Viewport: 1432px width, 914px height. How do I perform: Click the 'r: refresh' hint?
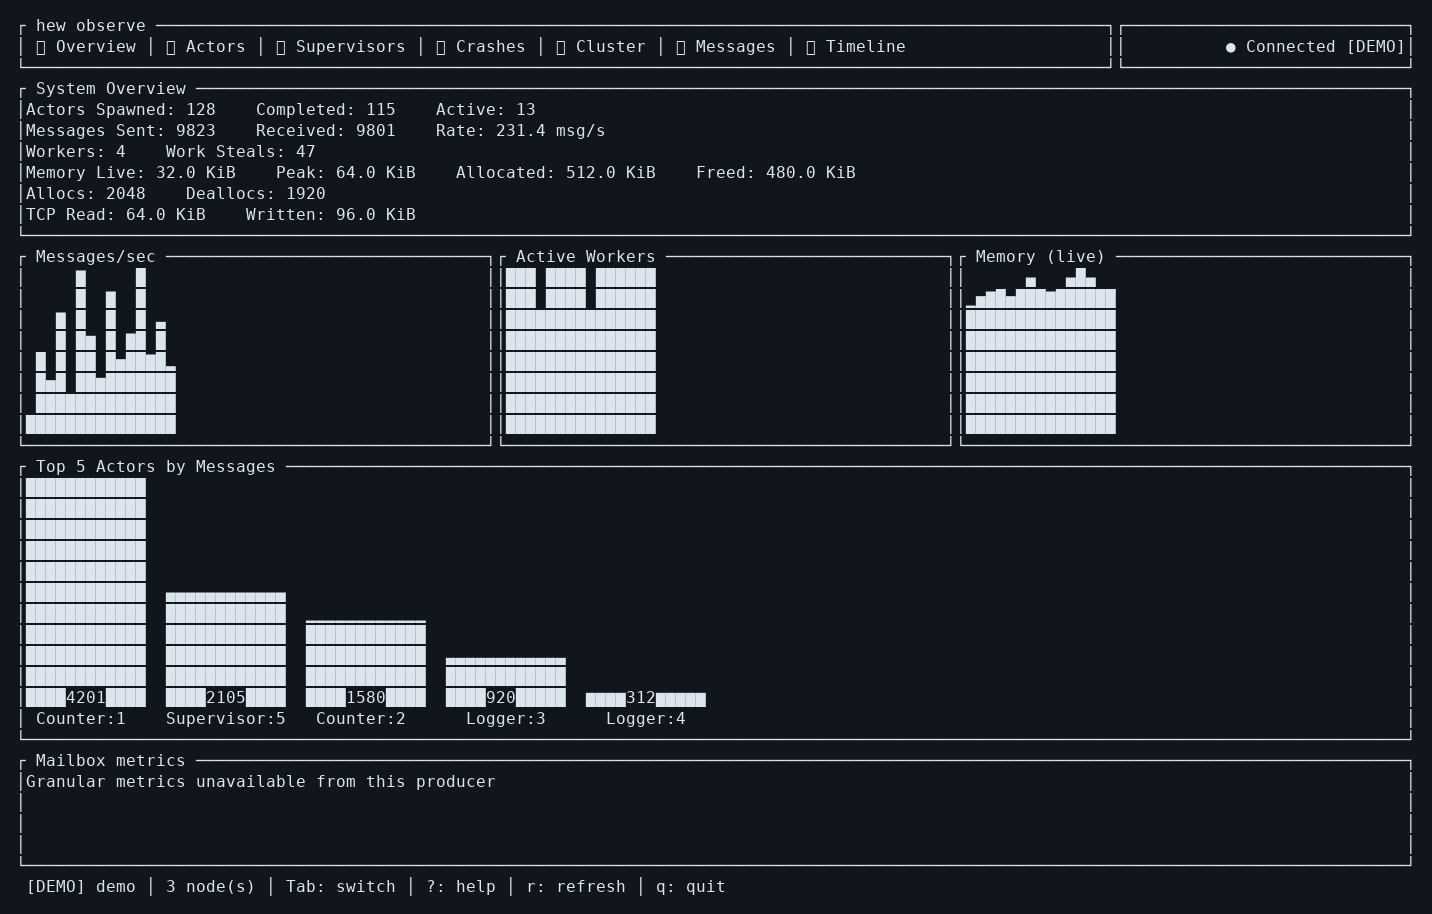coord(576,887)
